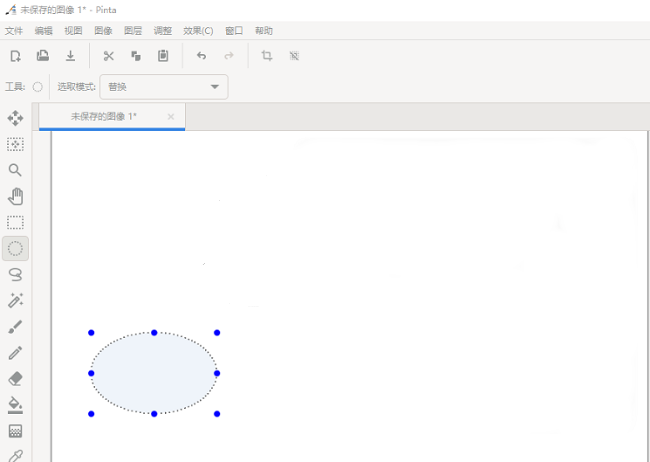Switch to the 未保存的图像 1* tab
The height and width of the screenshot is (462, 650).
click(x=104, y=117)
